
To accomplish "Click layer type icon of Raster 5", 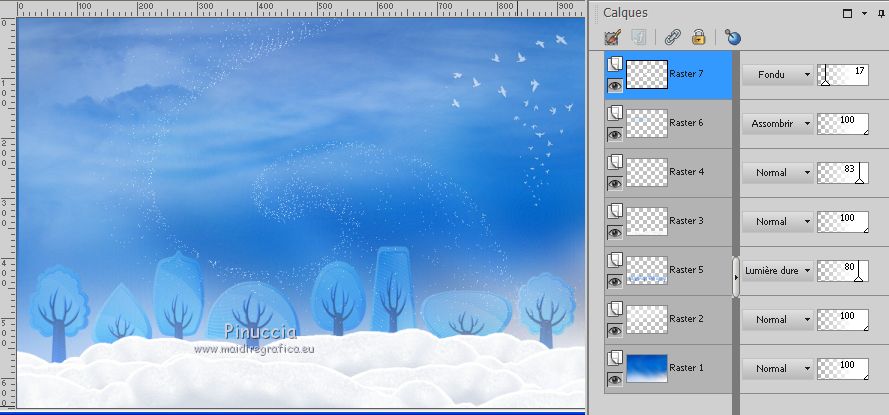I will pos(615,260).
